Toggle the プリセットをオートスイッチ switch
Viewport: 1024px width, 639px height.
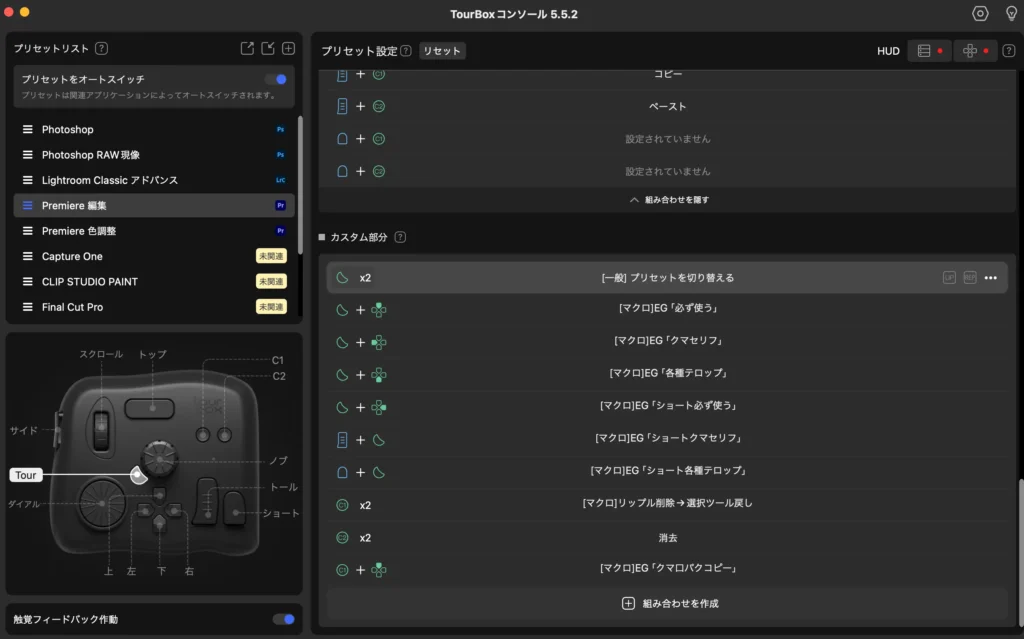click(277, 79)
